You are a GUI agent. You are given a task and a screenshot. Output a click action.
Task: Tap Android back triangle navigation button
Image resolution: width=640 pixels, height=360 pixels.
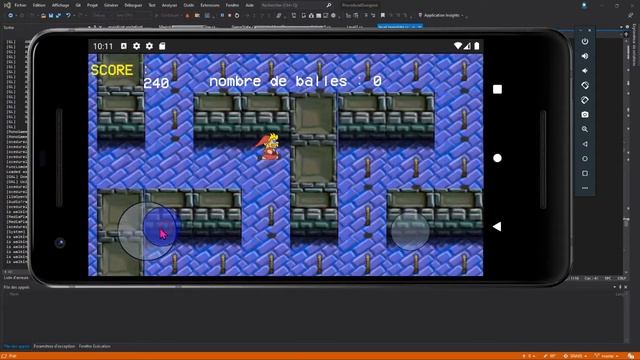(x=497, y=227)
